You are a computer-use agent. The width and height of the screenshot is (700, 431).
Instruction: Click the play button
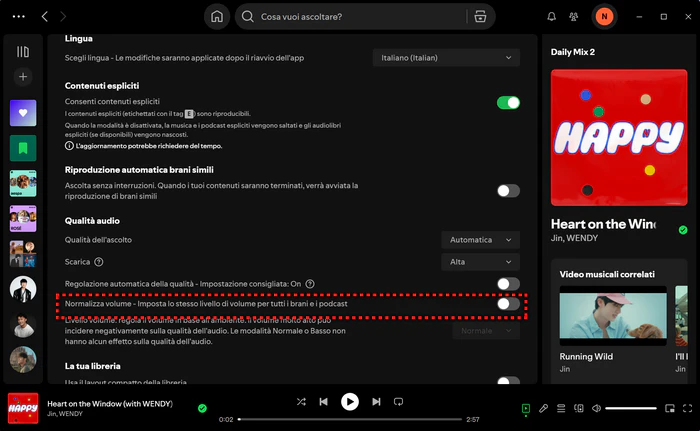pos(350,402)
